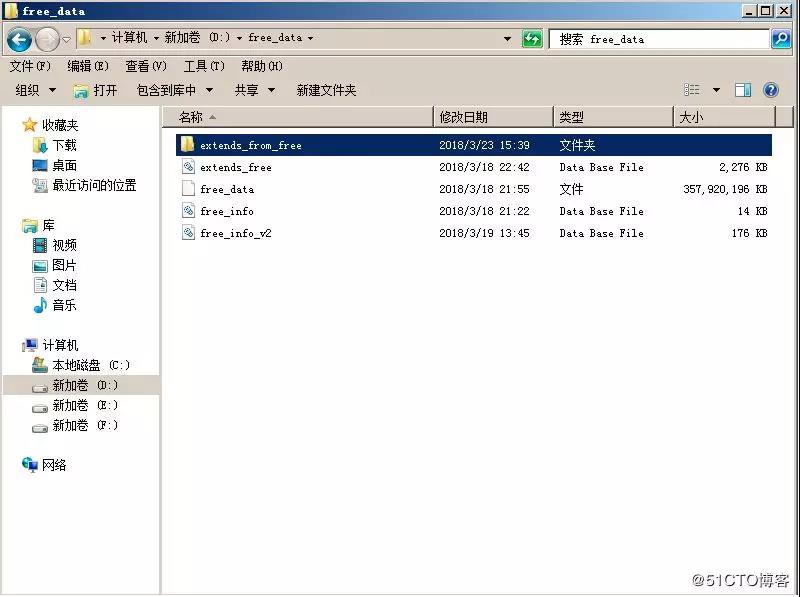Open the 文件(F) menu
The height and width of the screenshot is (597, 800).
click(30, 66)
